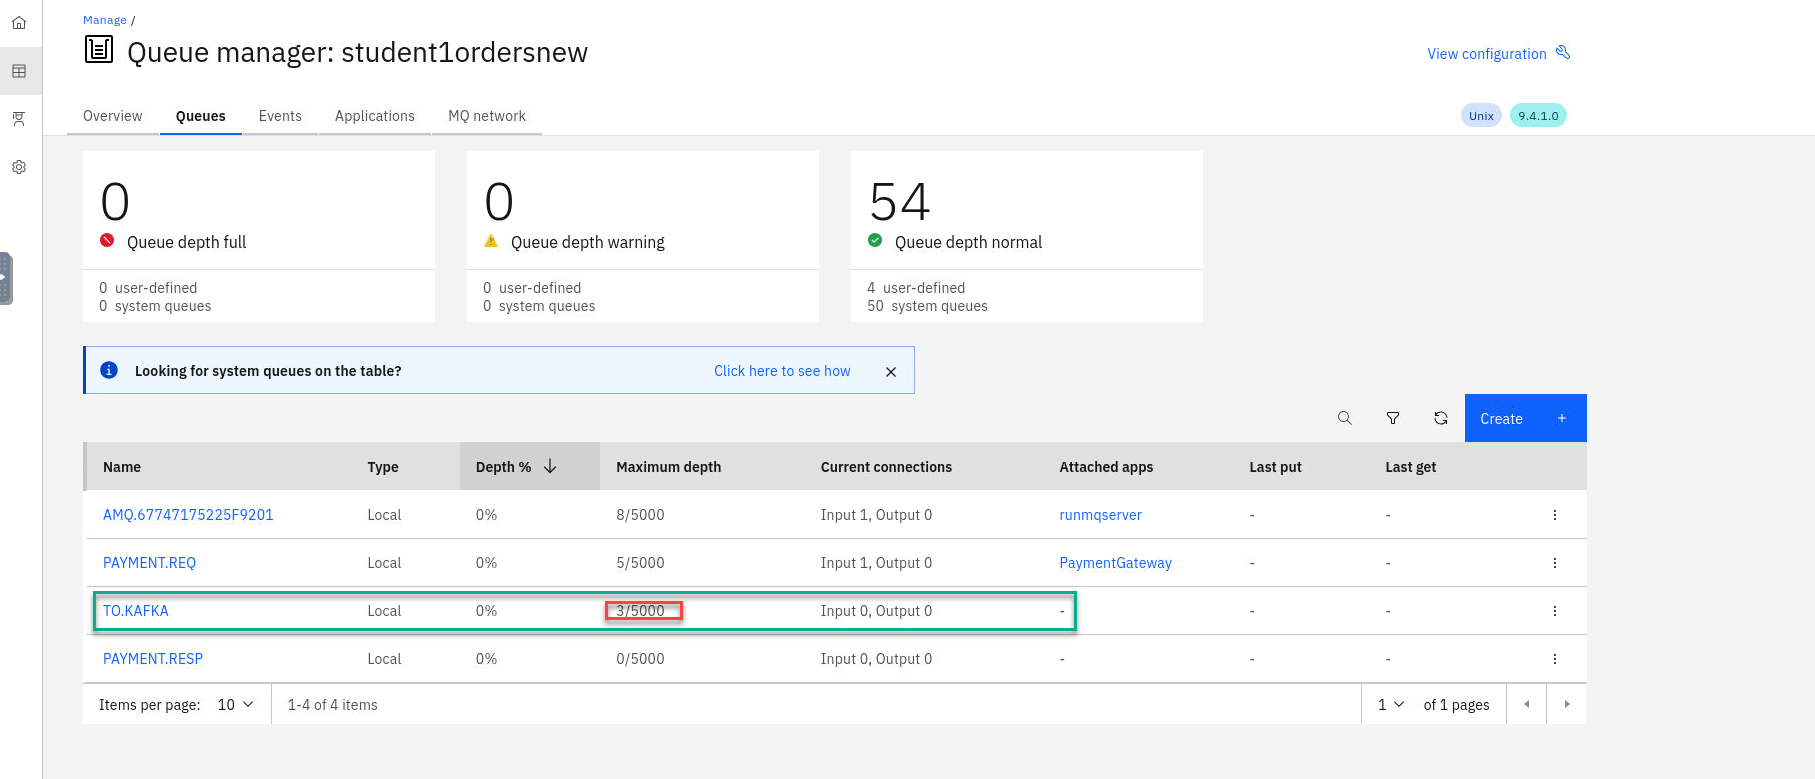Click the runmqserver attached app link

click(1100, 515)
